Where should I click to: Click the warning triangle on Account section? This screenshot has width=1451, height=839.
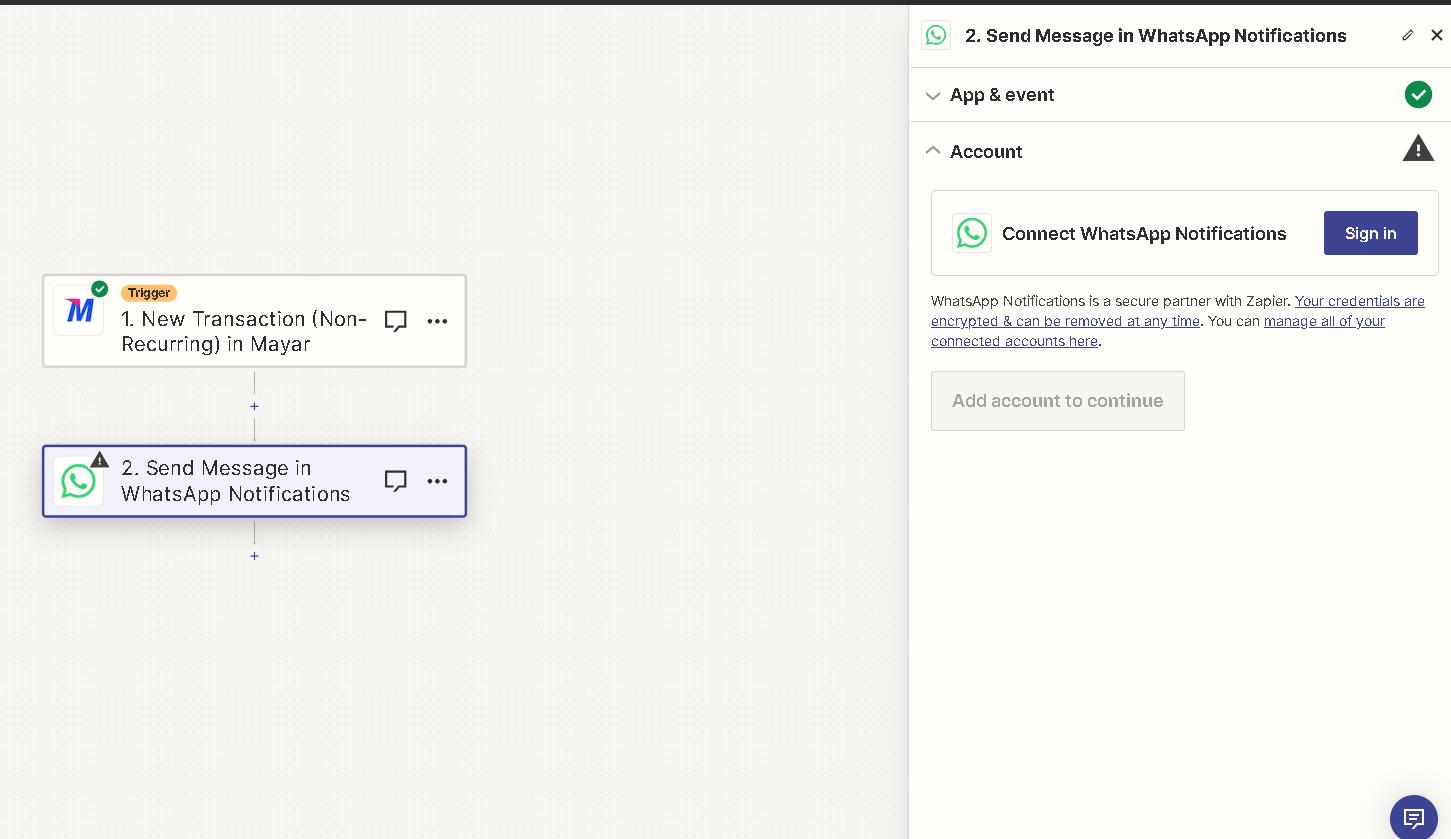pos(1418,150)
